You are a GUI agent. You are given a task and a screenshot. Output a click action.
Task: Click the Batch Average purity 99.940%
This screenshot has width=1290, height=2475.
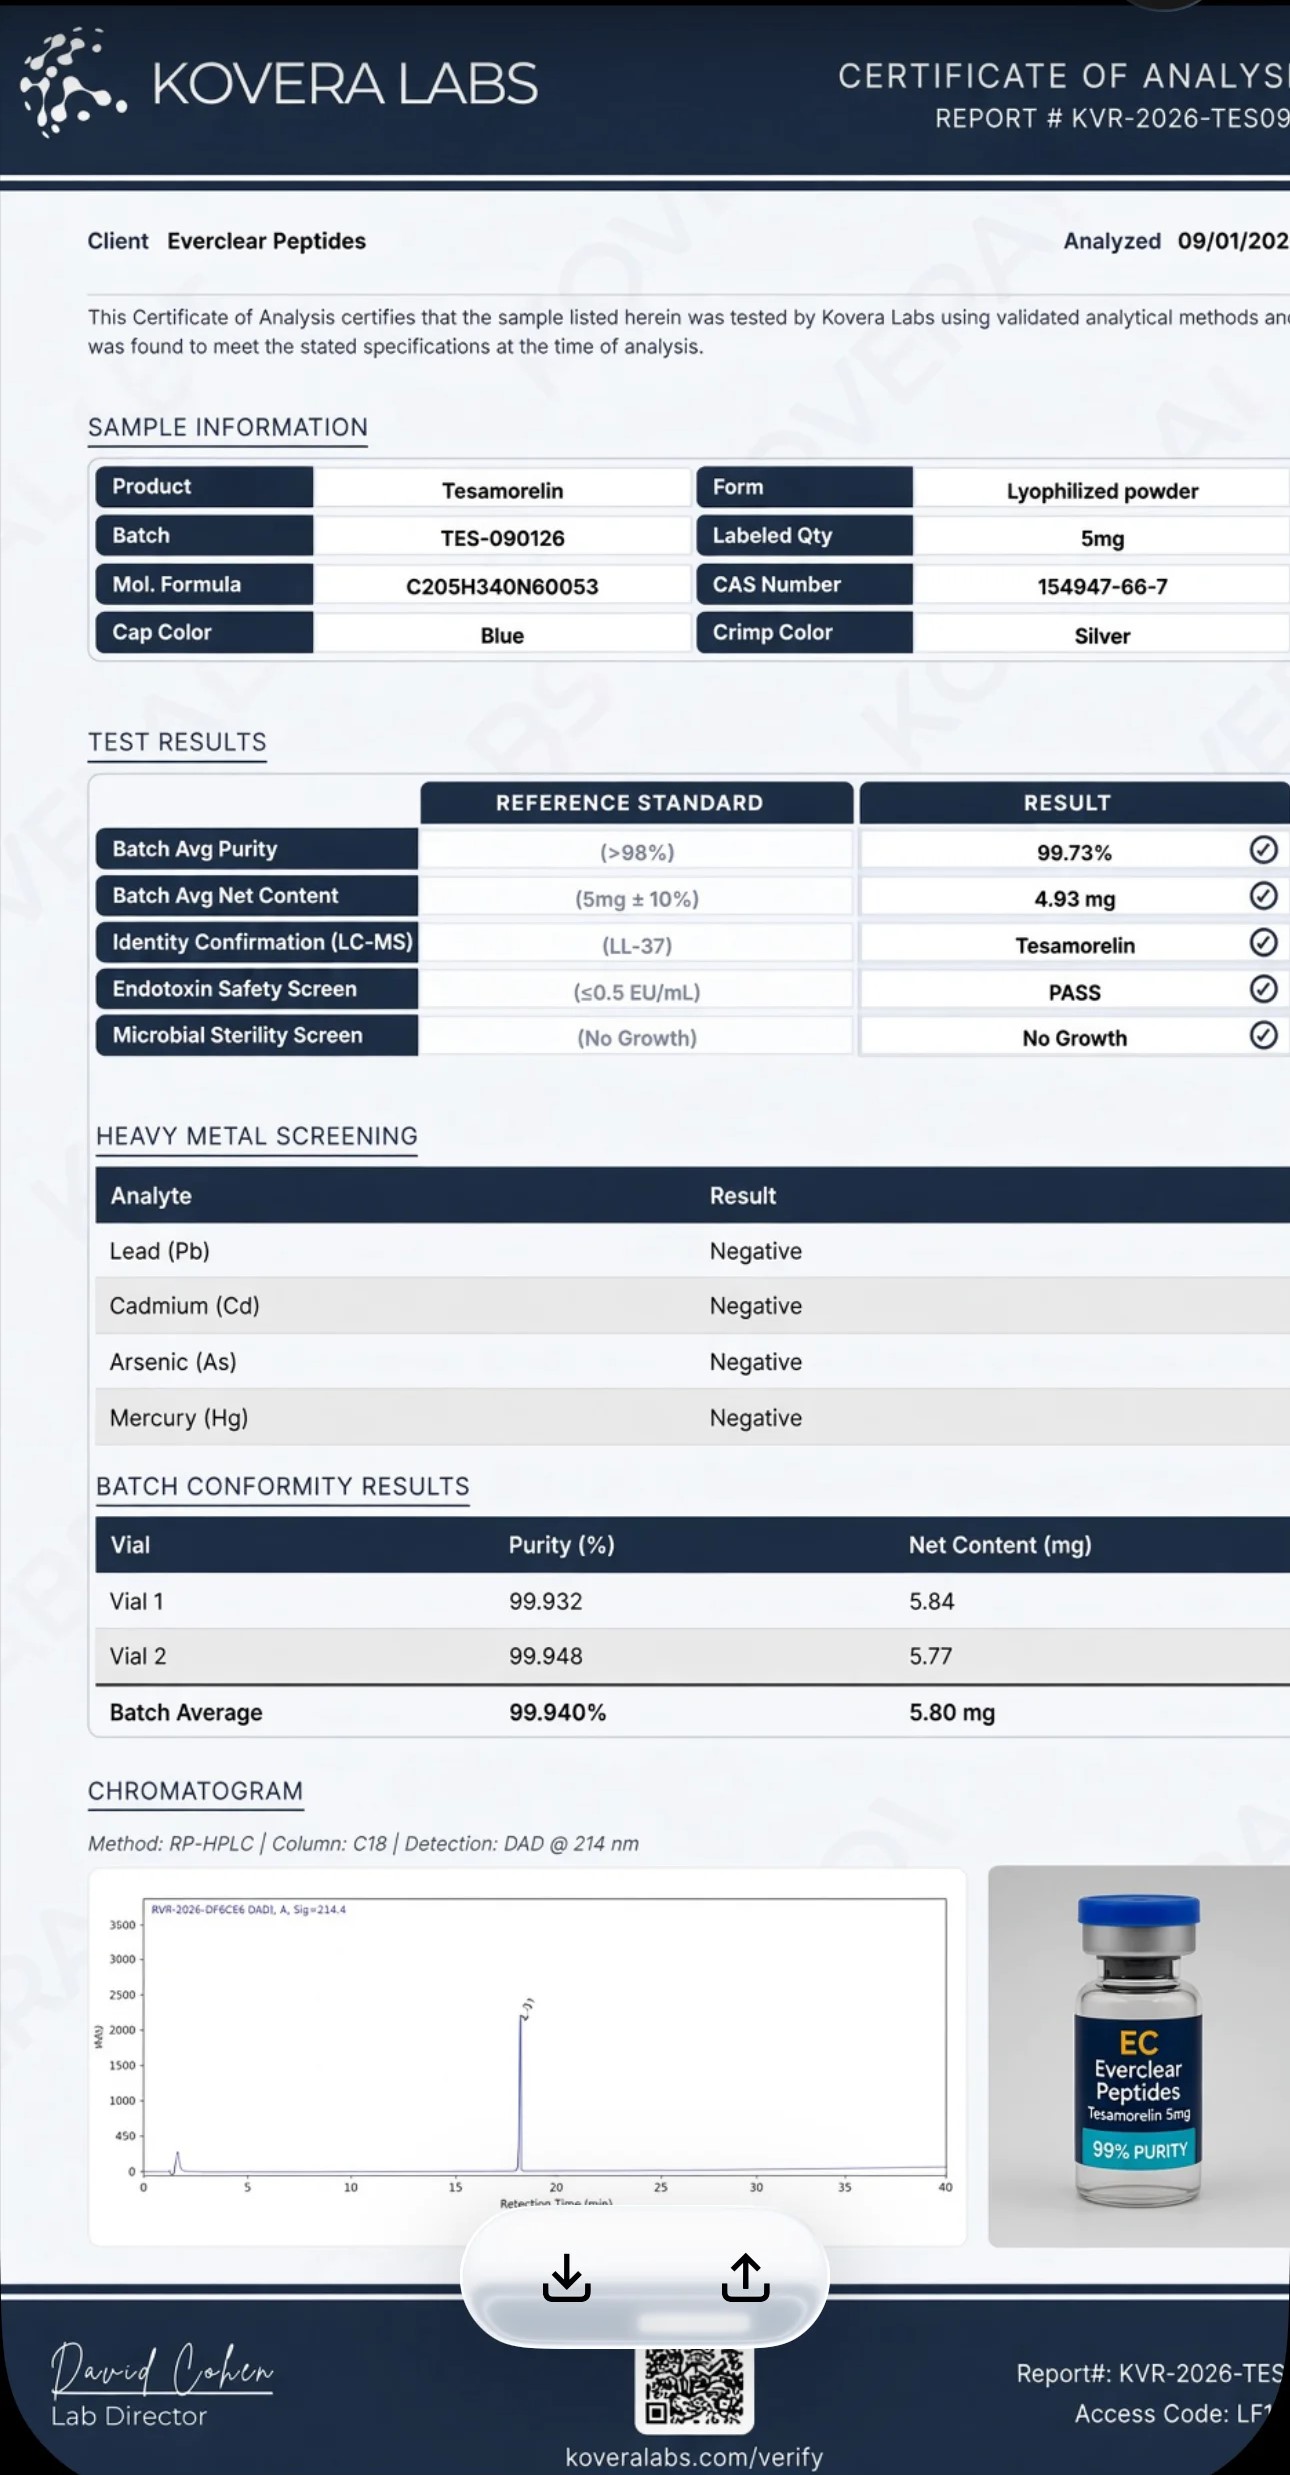point(557,1712)
